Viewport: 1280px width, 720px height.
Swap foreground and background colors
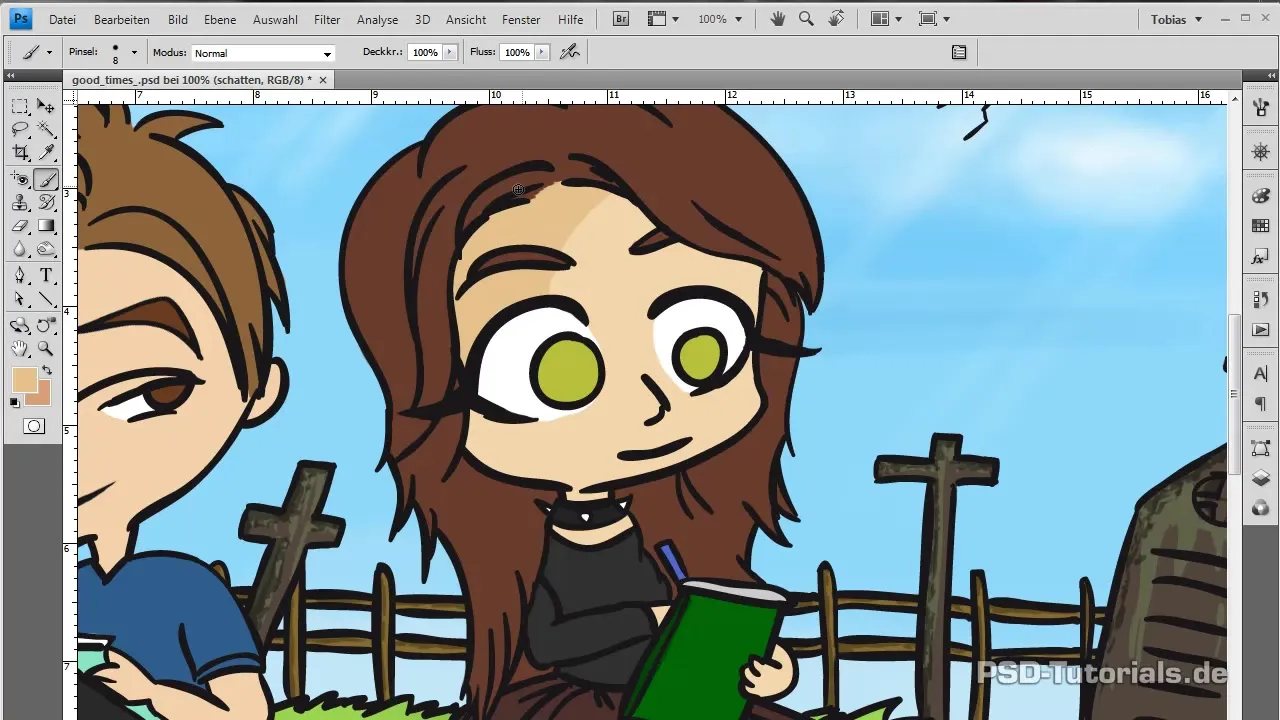46,370
